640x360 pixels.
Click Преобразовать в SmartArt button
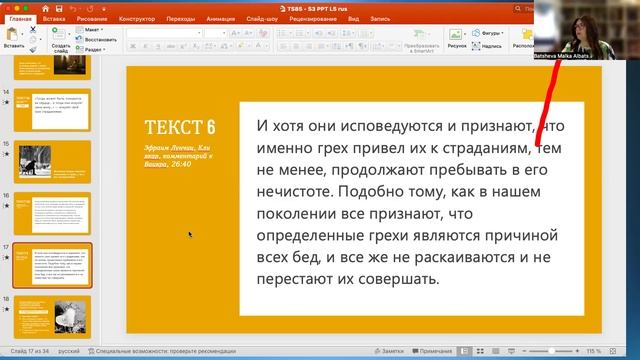click(421, 41)
